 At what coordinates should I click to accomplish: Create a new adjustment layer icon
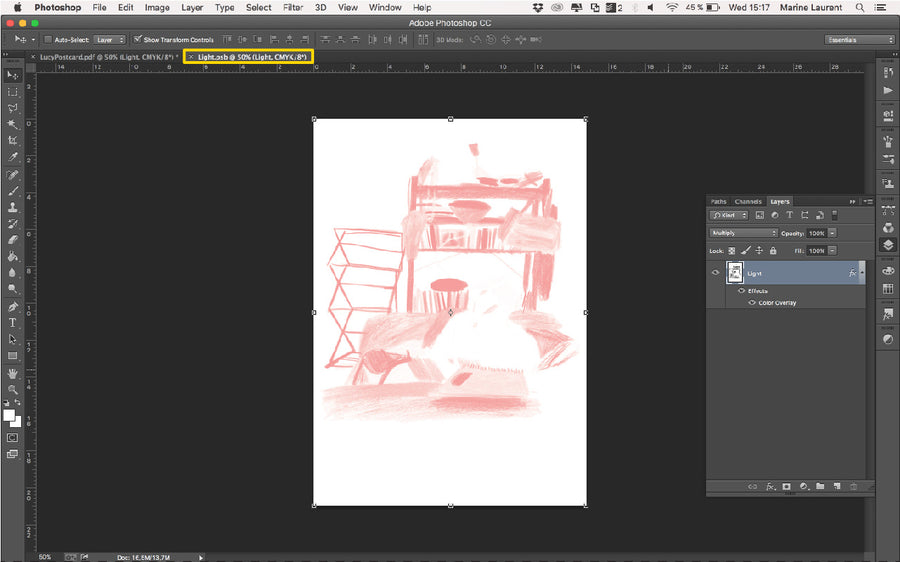coord(804,486)
